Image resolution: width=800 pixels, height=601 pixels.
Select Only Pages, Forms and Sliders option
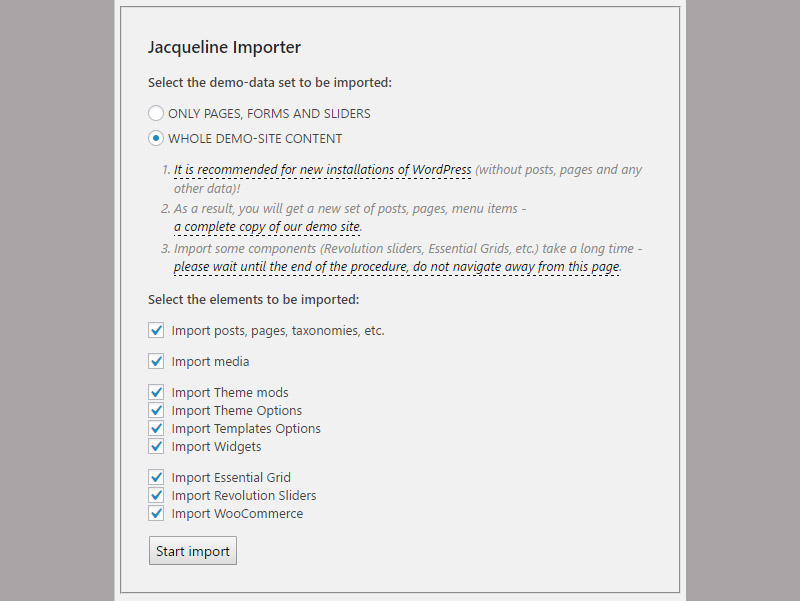[x=156, y=113]
